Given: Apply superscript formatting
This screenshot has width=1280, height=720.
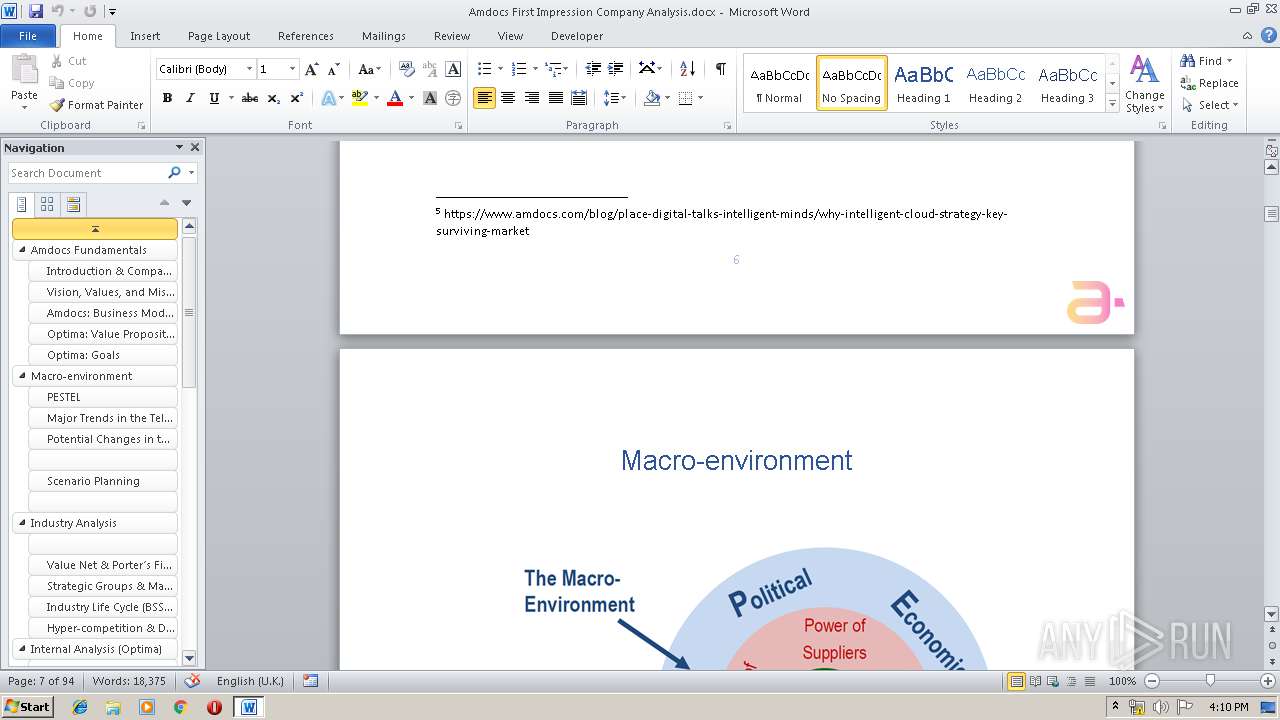Looking at the screenshot, I should point(296,98).
